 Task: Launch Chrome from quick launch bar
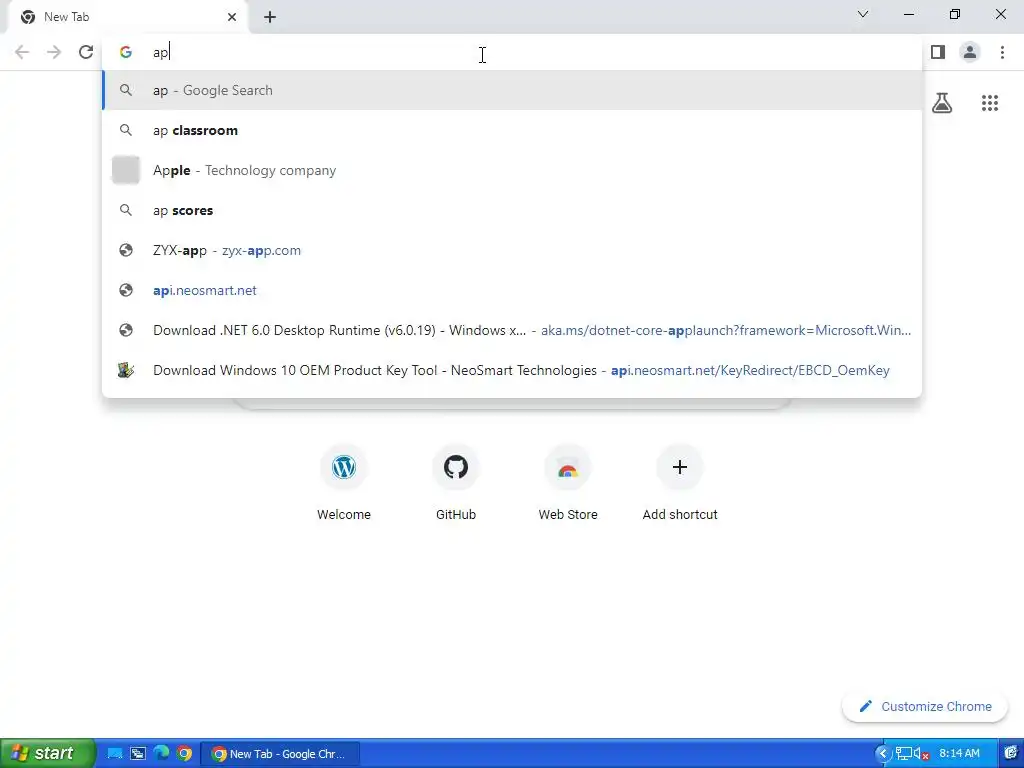click(185, 754)
